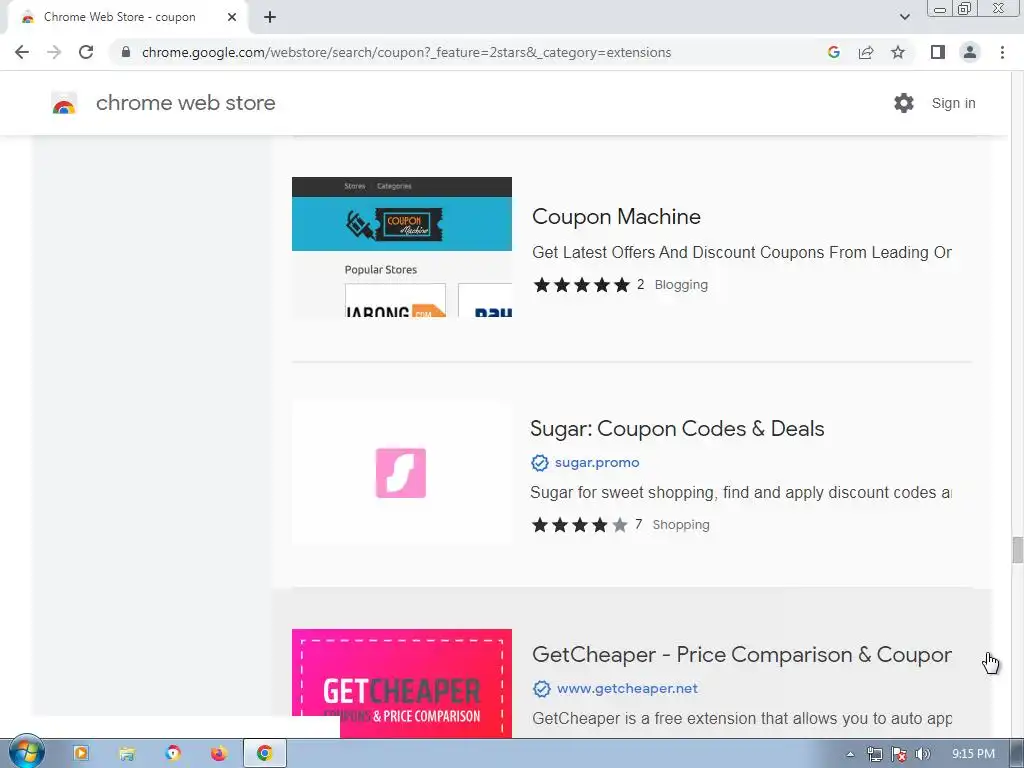Click sugar.promo verified publisher badge
This screenshot has height=768, width=1024.
pos(539,462)
